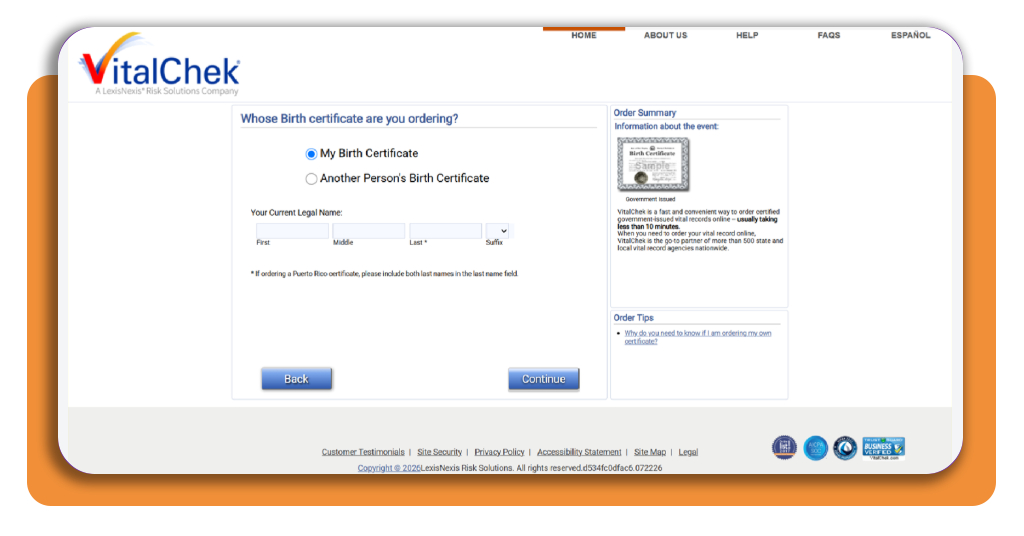
Task: Open the ABOUT US page
Action: [665, 35]
